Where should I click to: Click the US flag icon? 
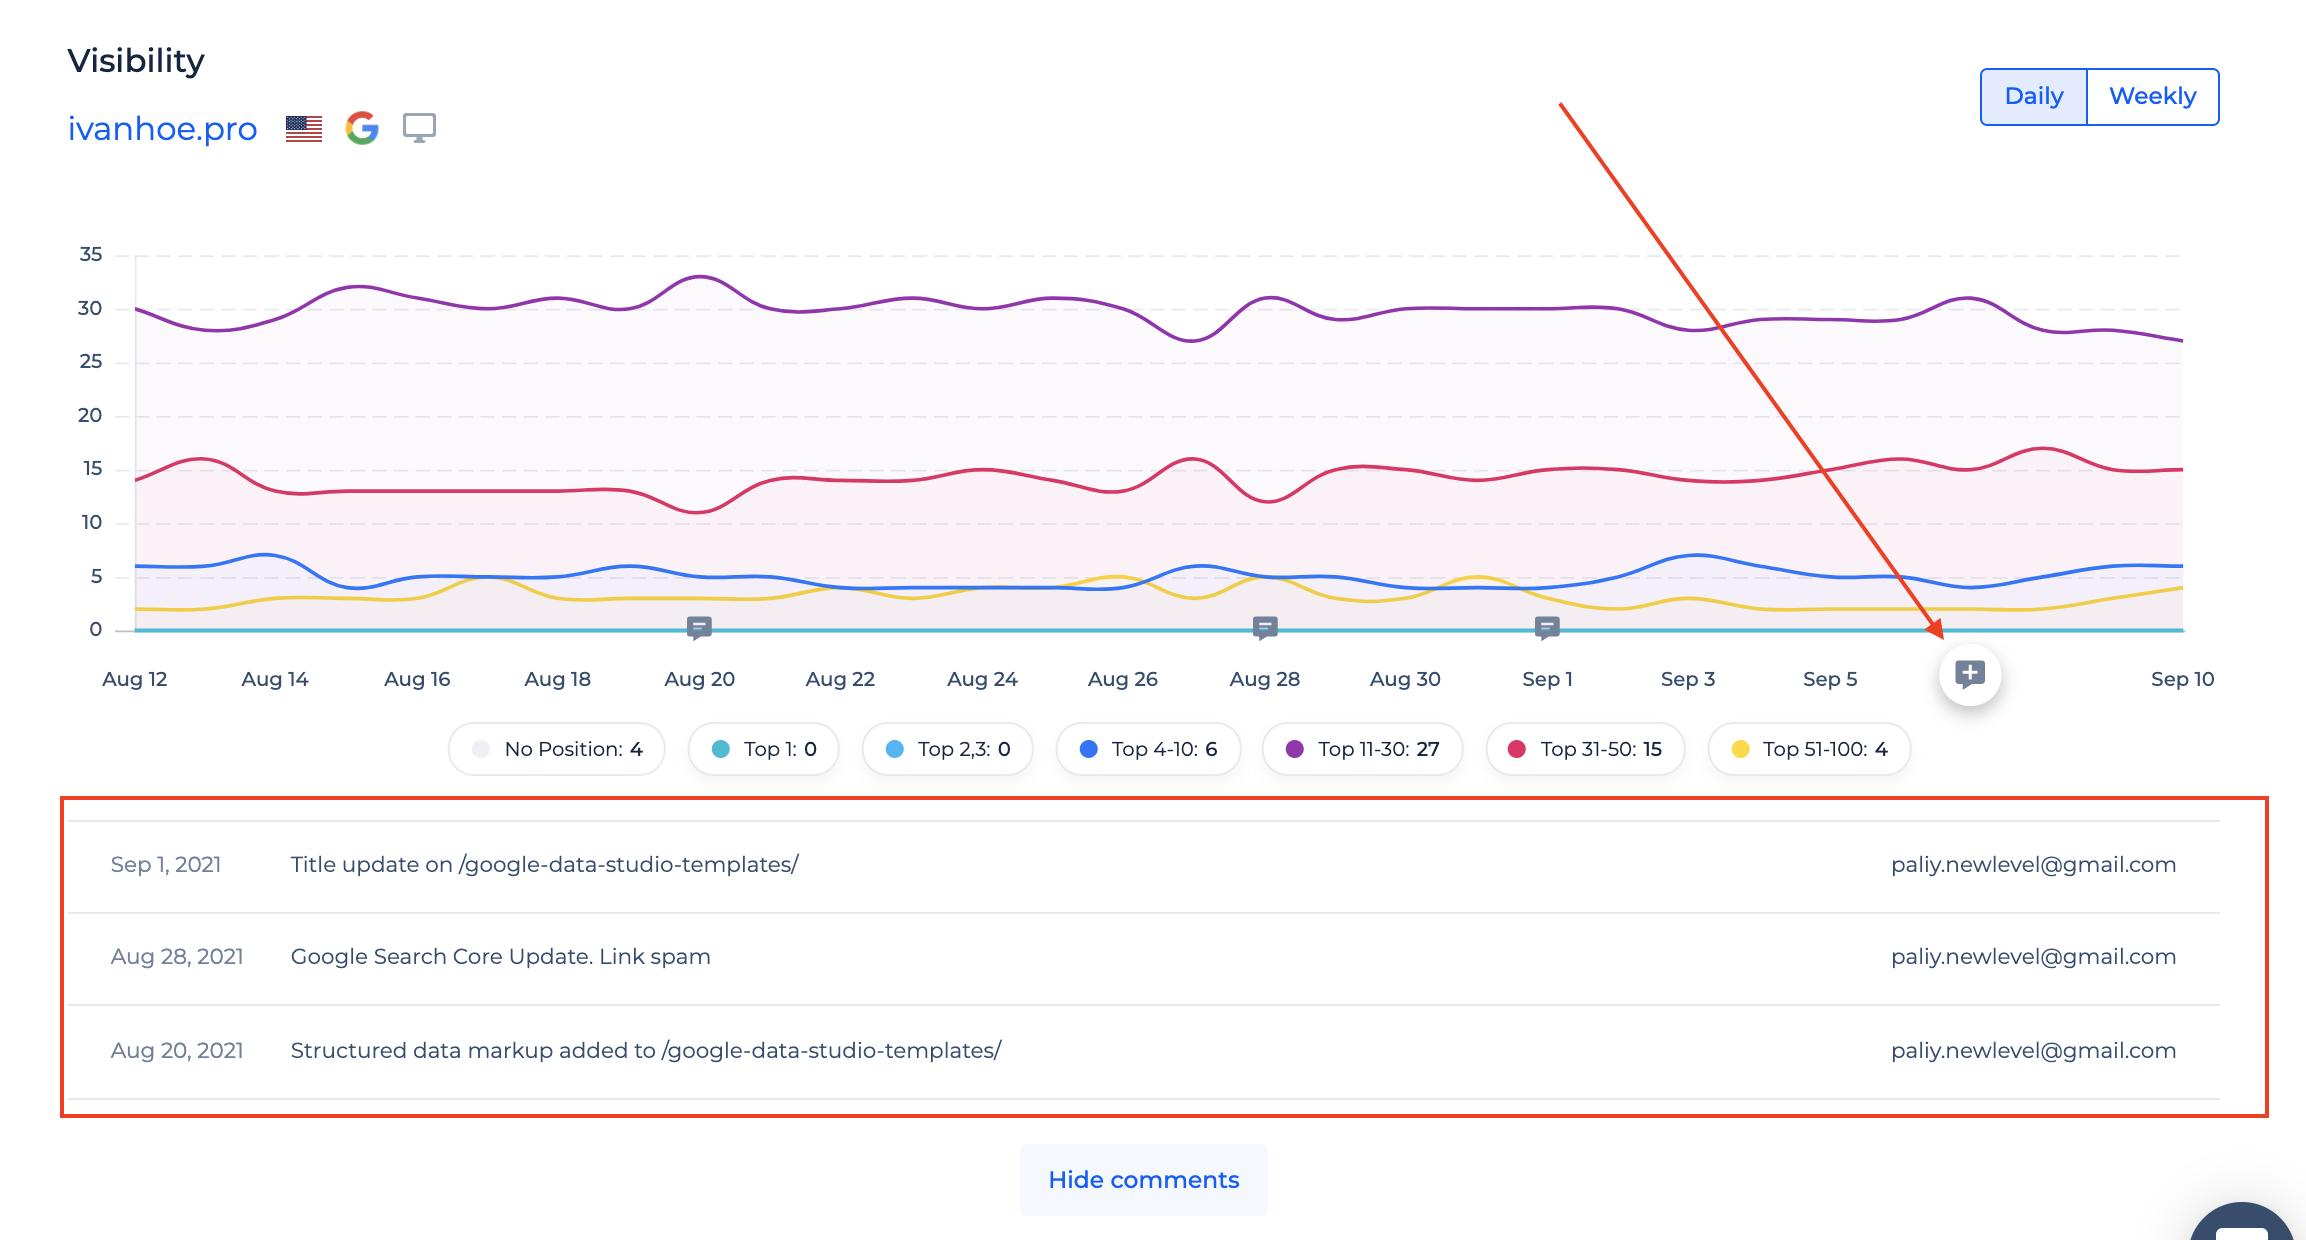[304, 129]
